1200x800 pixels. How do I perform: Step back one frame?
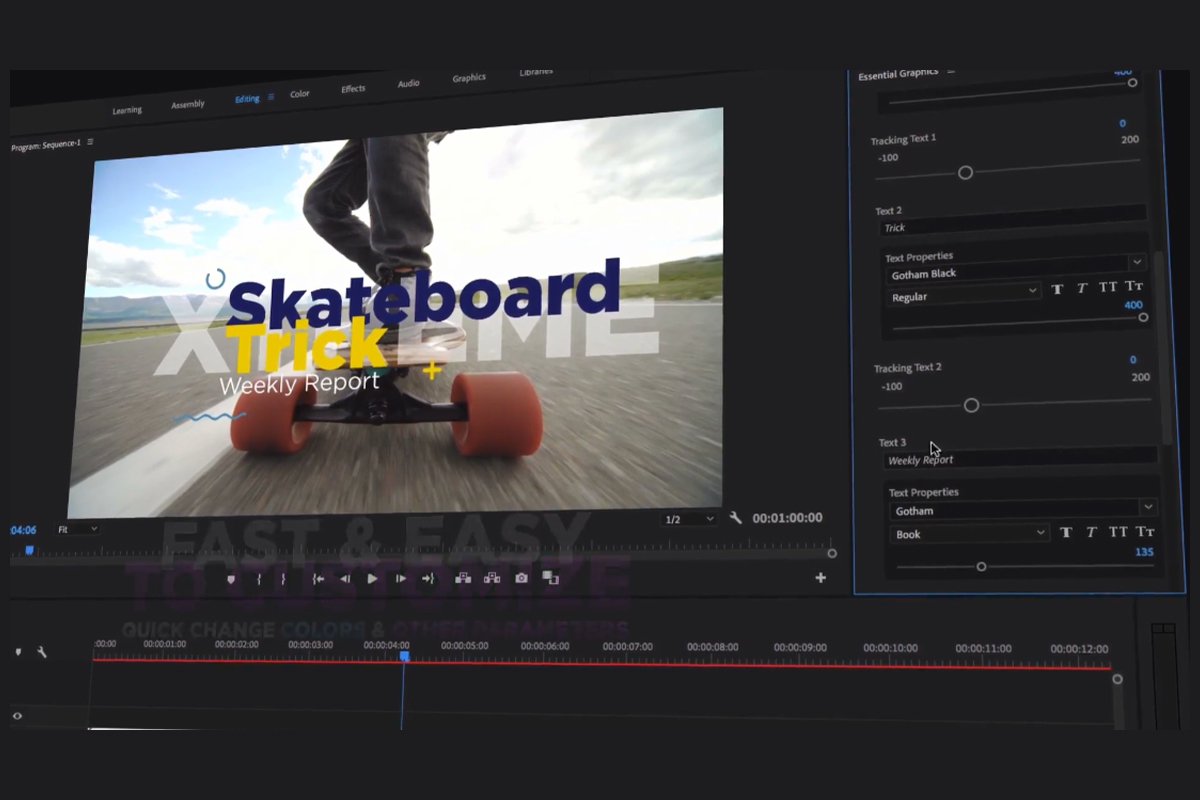(345, 578)
